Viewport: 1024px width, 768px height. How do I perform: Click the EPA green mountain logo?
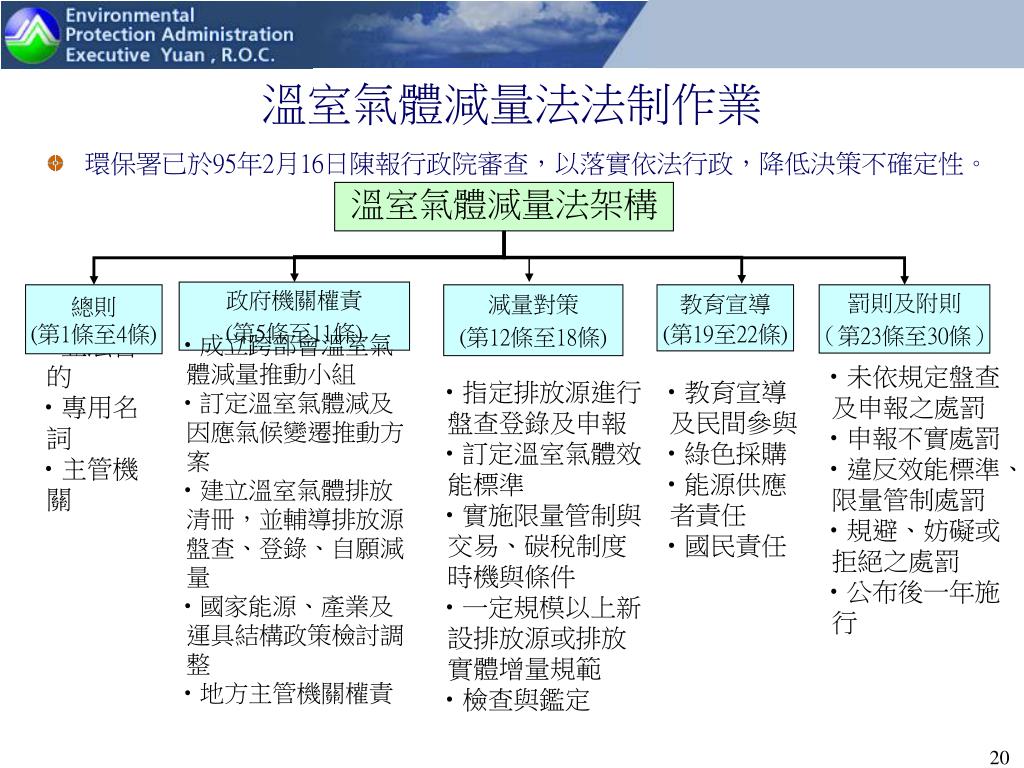coord(32,35)
